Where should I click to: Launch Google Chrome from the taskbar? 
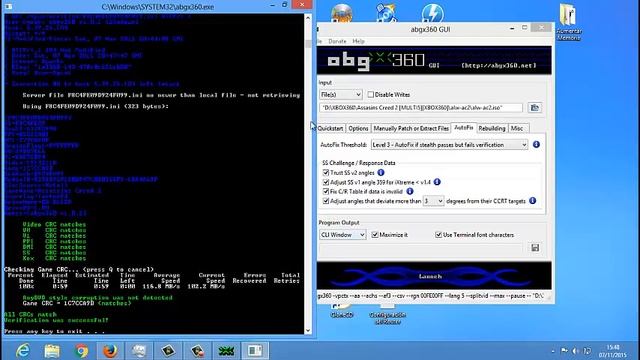(x=81, y=351)
